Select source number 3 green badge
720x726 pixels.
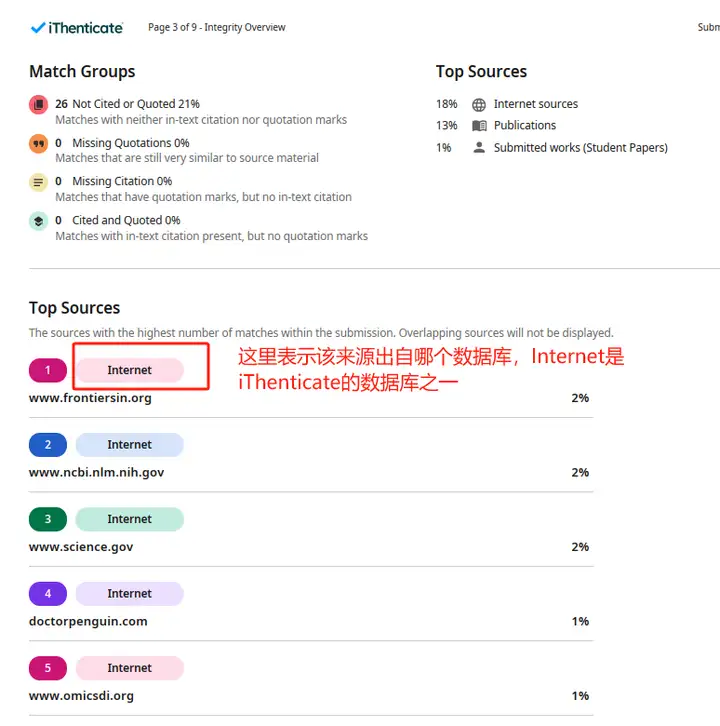[48, 519]
